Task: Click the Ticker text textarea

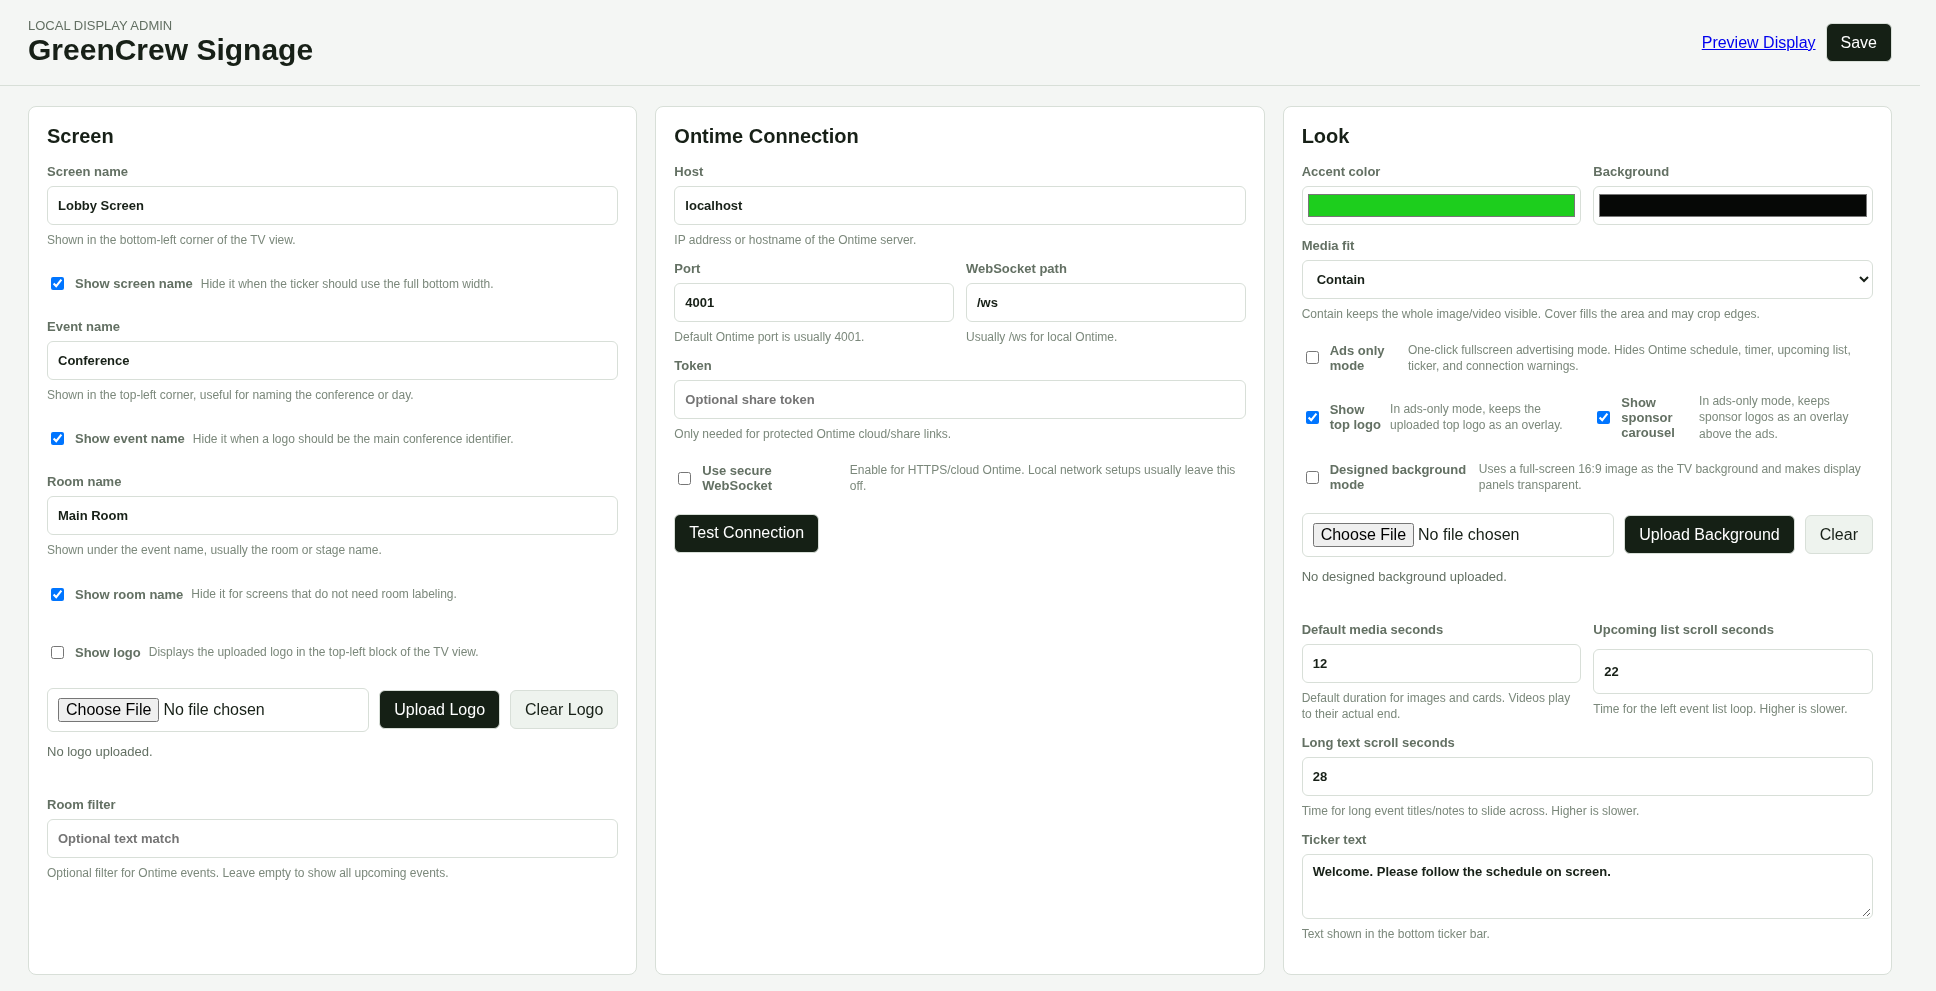Action: click(x=1587, y=887)
